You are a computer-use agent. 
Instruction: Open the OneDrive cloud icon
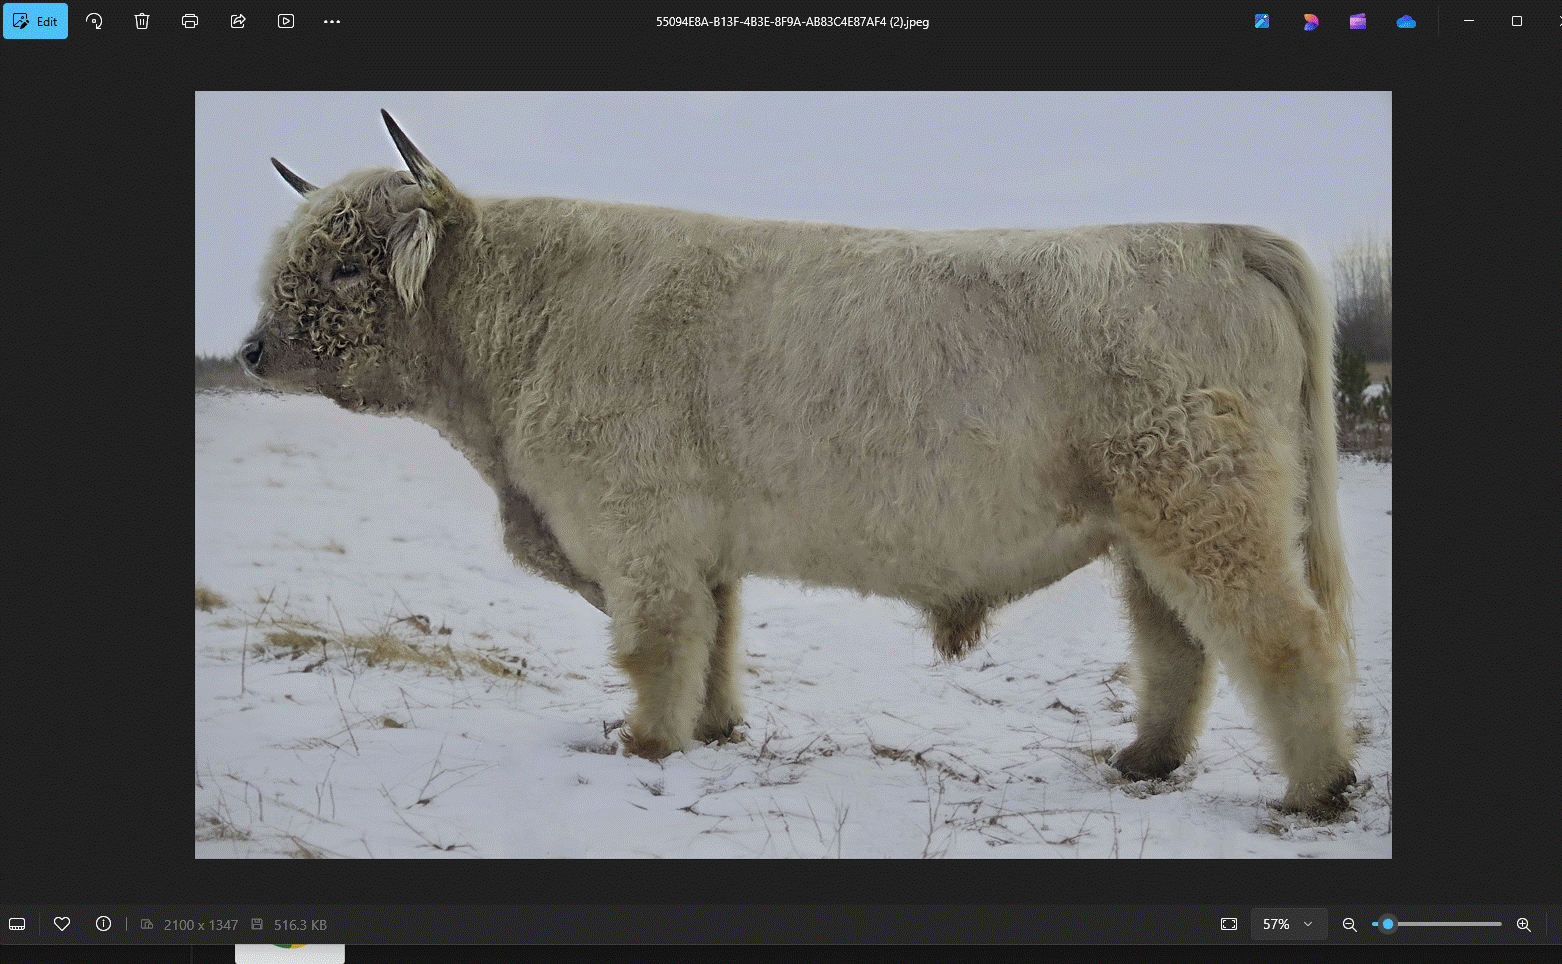1406,21
